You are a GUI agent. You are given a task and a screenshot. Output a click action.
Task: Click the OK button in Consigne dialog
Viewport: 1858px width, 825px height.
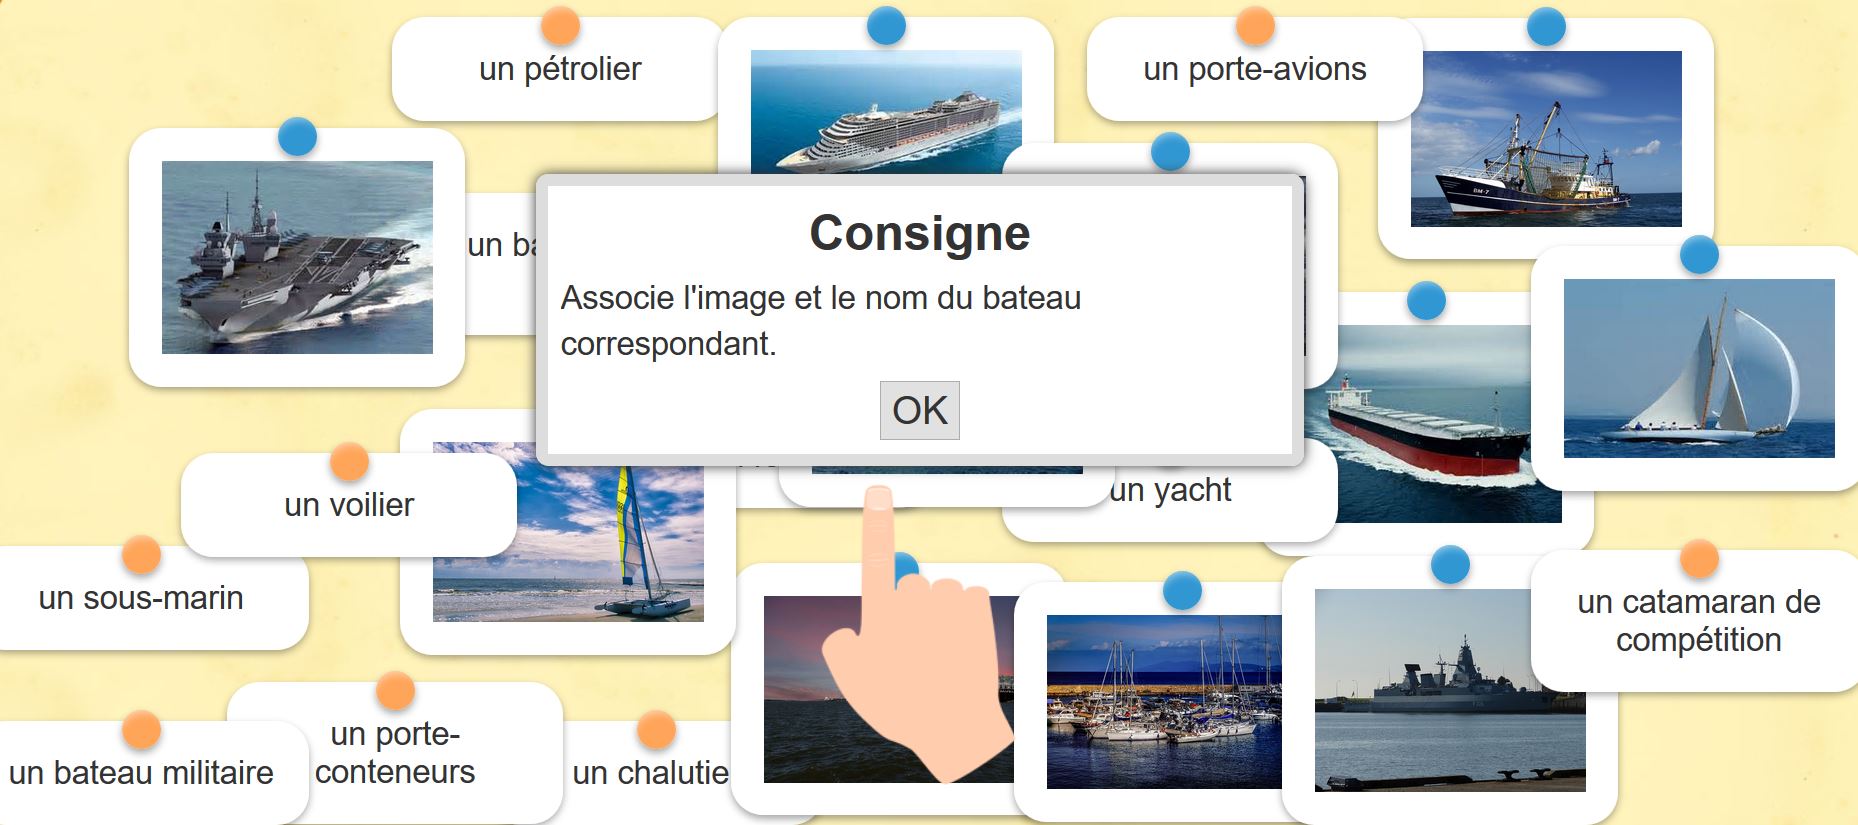(919, 410)
